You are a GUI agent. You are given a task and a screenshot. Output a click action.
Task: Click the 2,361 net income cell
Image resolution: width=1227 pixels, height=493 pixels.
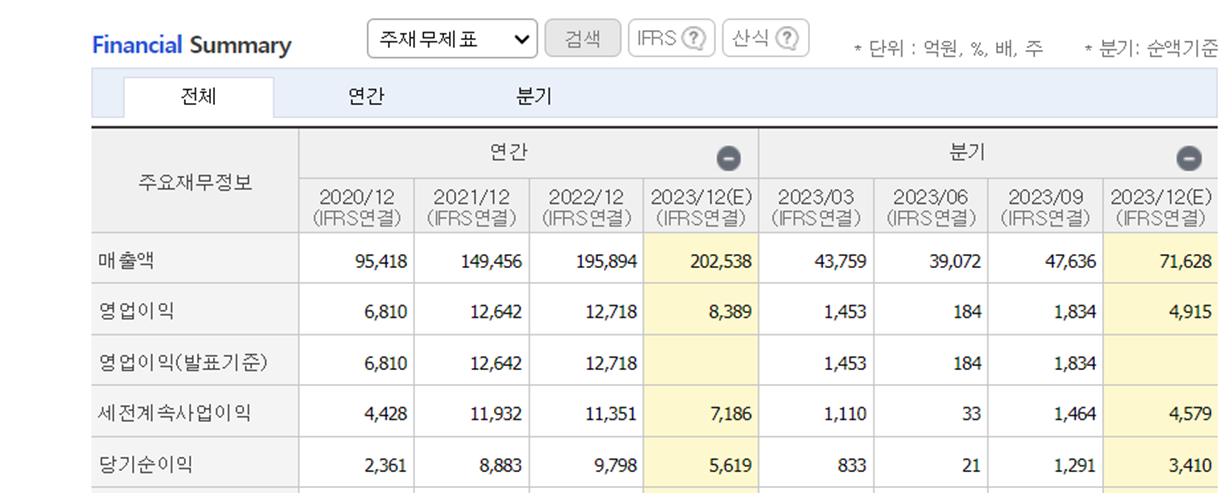coord(357,464)
